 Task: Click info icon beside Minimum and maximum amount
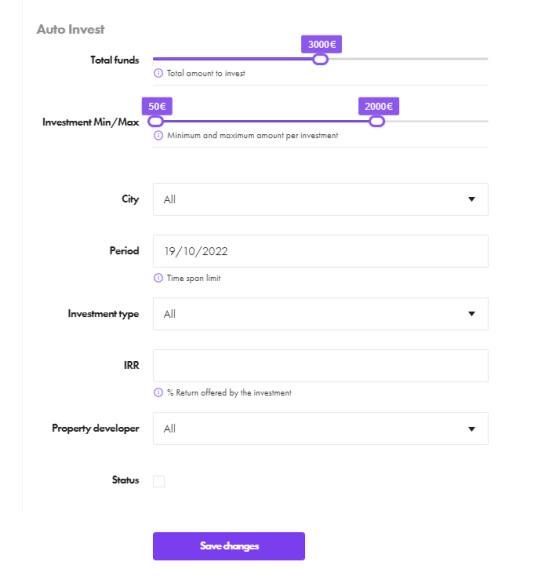[158, 135]
